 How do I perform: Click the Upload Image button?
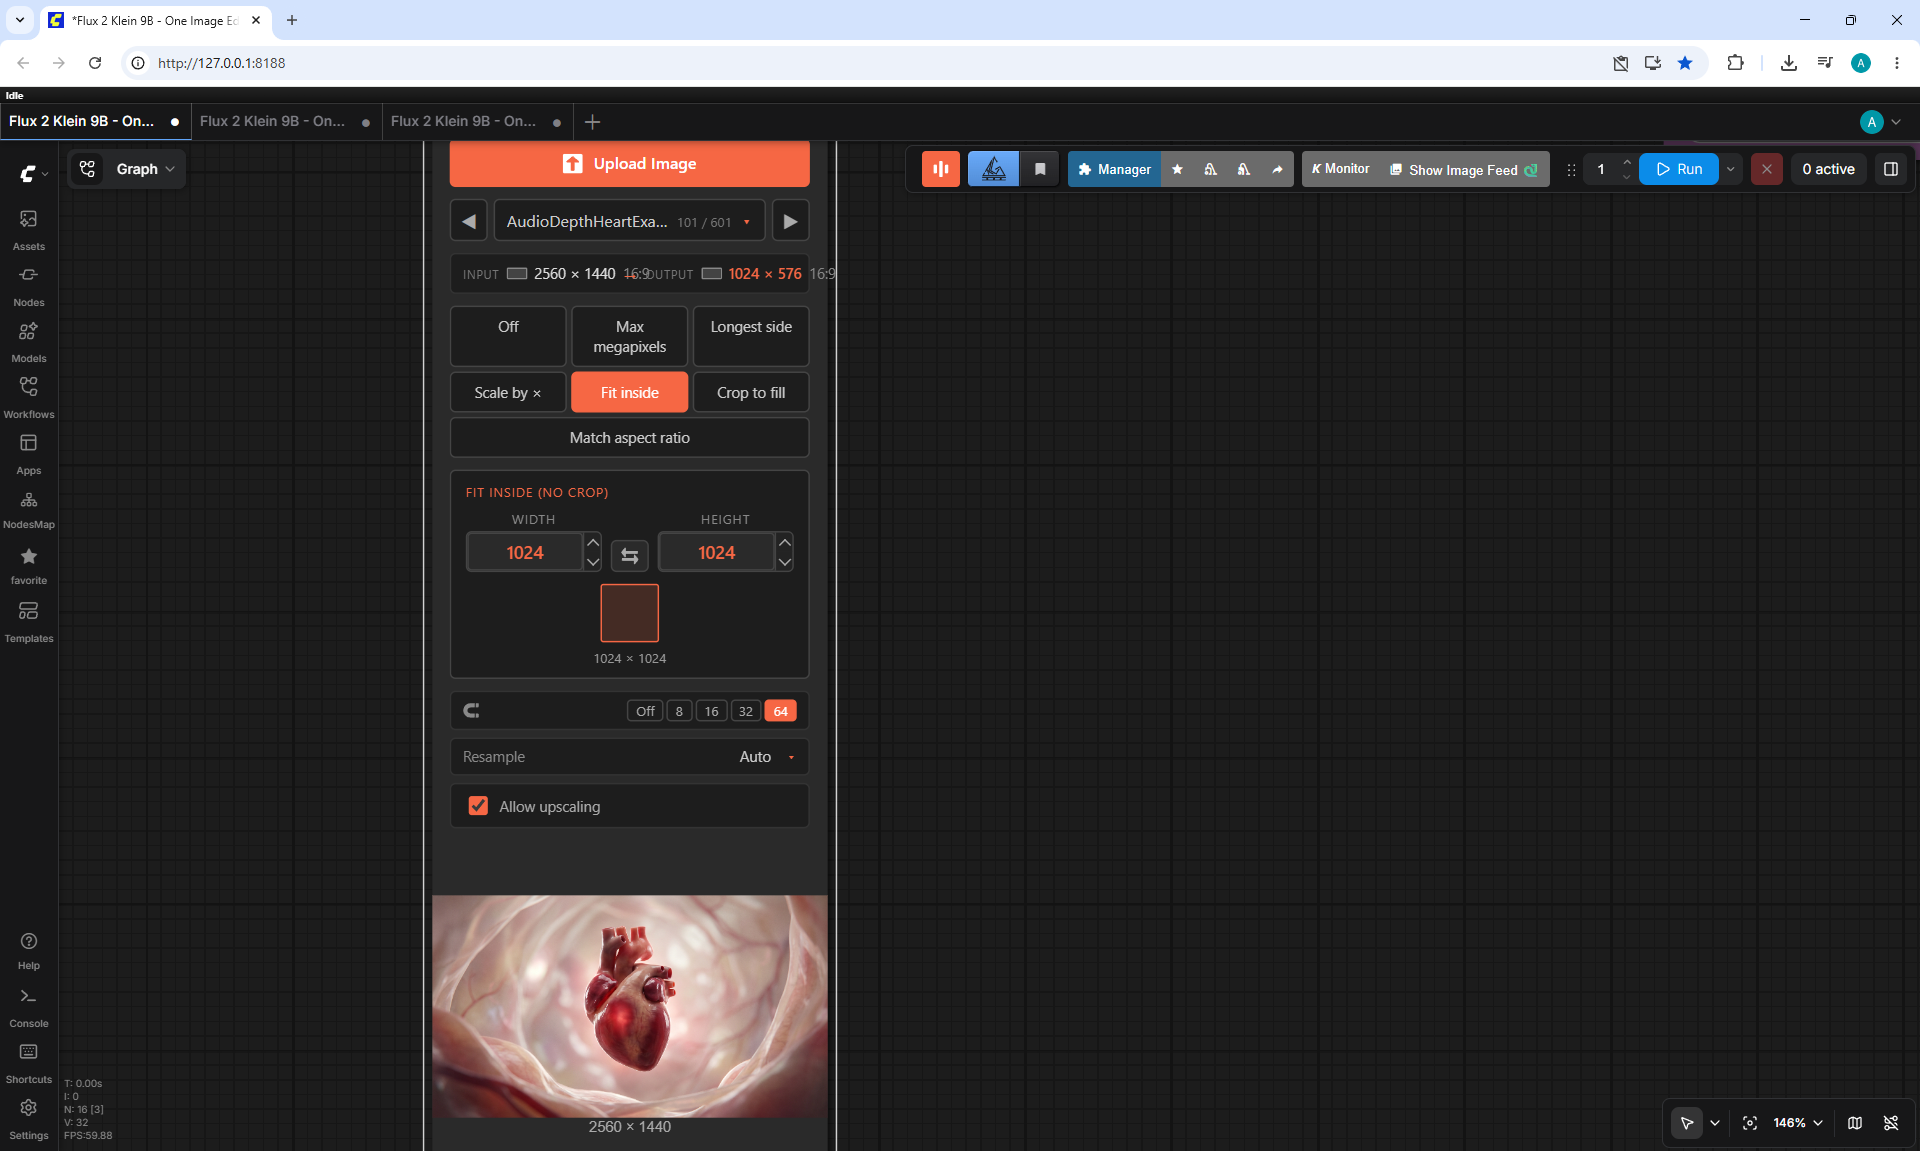pos(630,164)
